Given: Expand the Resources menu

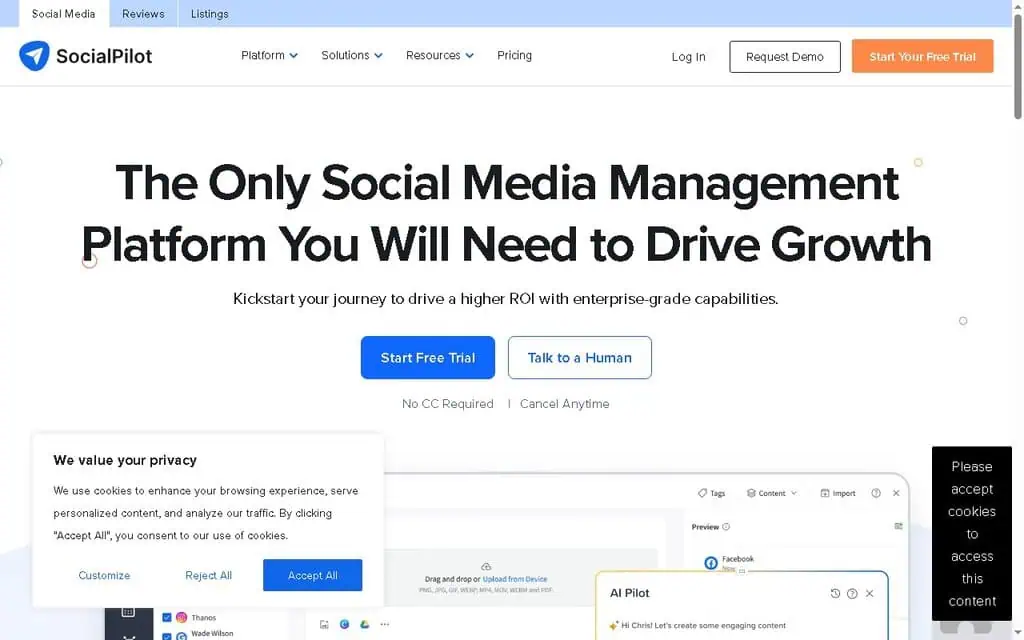Looking at the screenshot, I should pyautogui.click(x=440, y=56).
